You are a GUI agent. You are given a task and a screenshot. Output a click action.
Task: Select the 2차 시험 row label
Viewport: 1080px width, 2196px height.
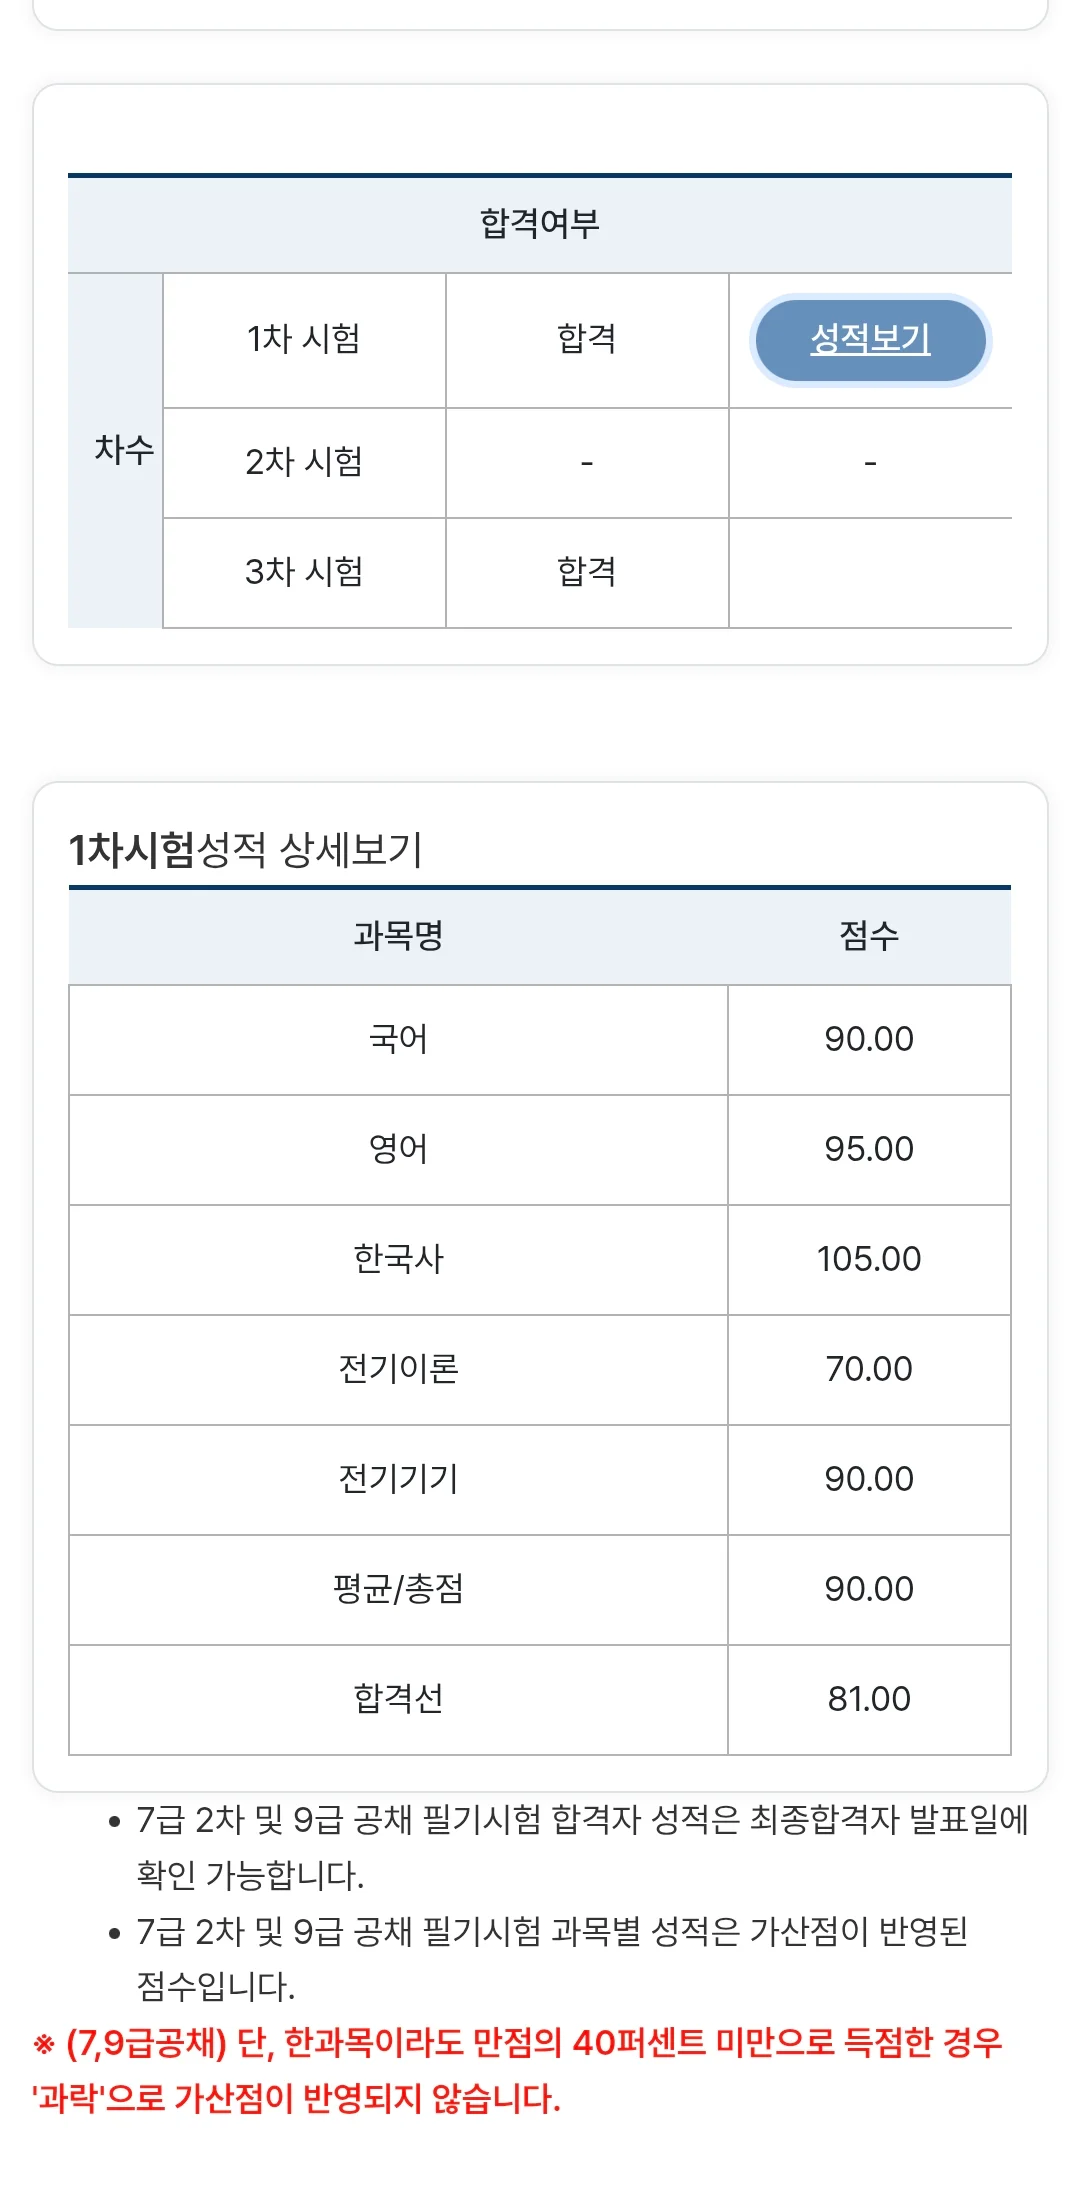pos(304,463)
